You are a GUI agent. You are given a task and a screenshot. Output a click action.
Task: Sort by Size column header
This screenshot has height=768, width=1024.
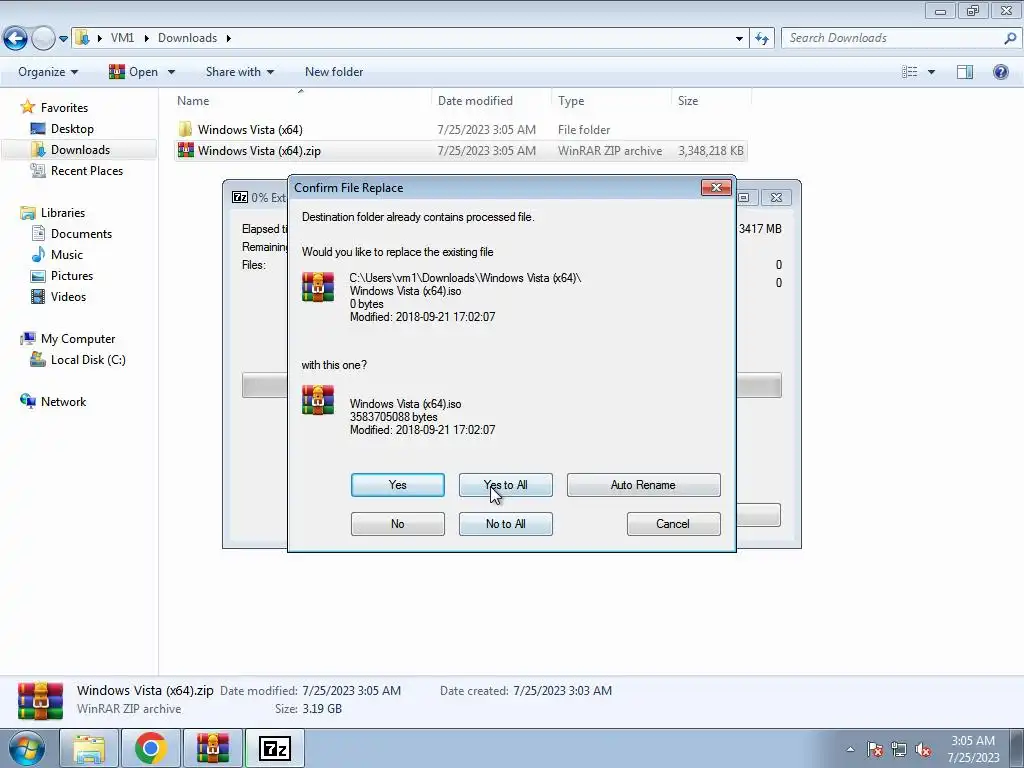coord(688,101)
